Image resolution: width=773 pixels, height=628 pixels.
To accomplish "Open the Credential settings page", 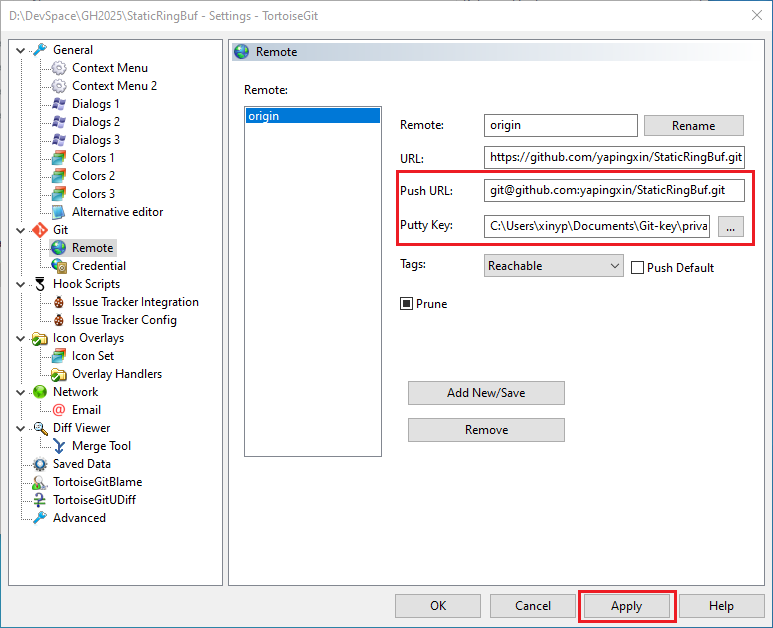I will click(99, 266).
